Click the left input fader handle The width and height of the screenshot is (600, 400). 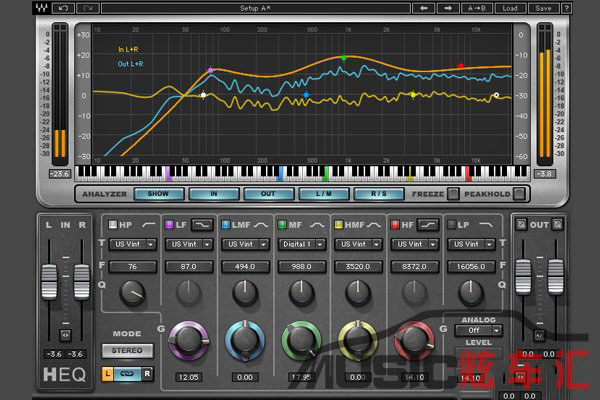tap(49, 282)
